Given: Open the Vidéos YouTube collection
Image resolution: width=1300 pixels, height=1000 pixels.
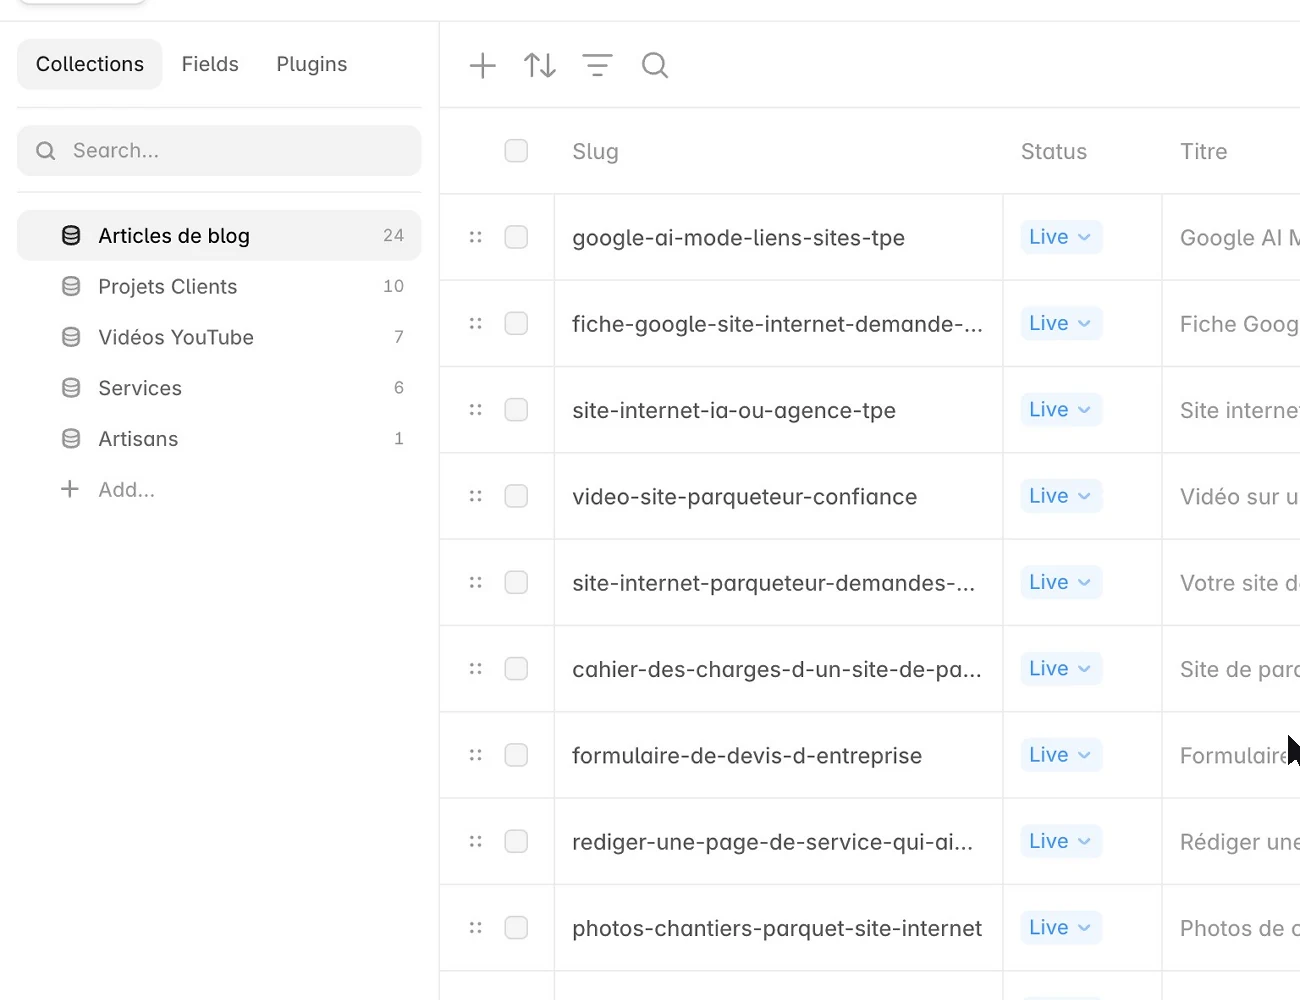Looking at the screenshot, I should 219,337.
